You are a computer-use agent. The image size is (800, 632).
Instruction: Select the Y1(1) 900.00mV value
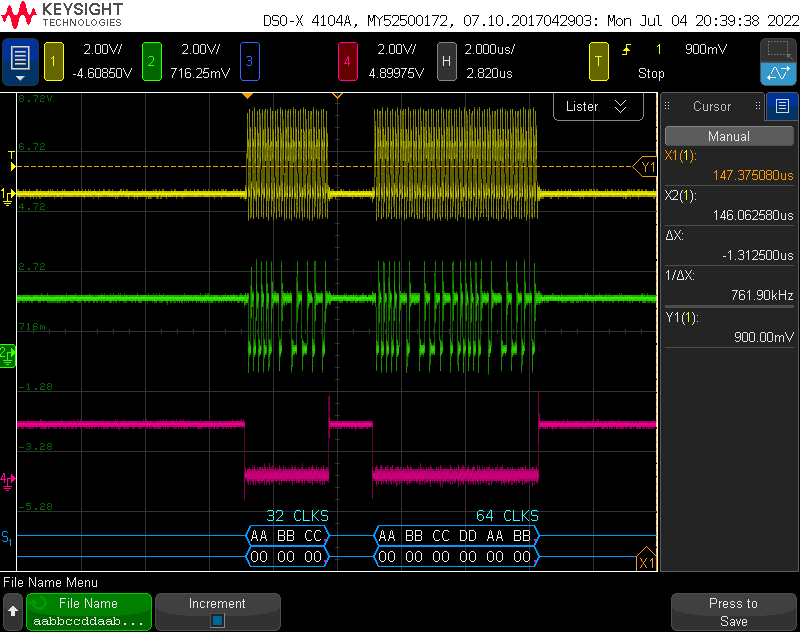[764, 337]
